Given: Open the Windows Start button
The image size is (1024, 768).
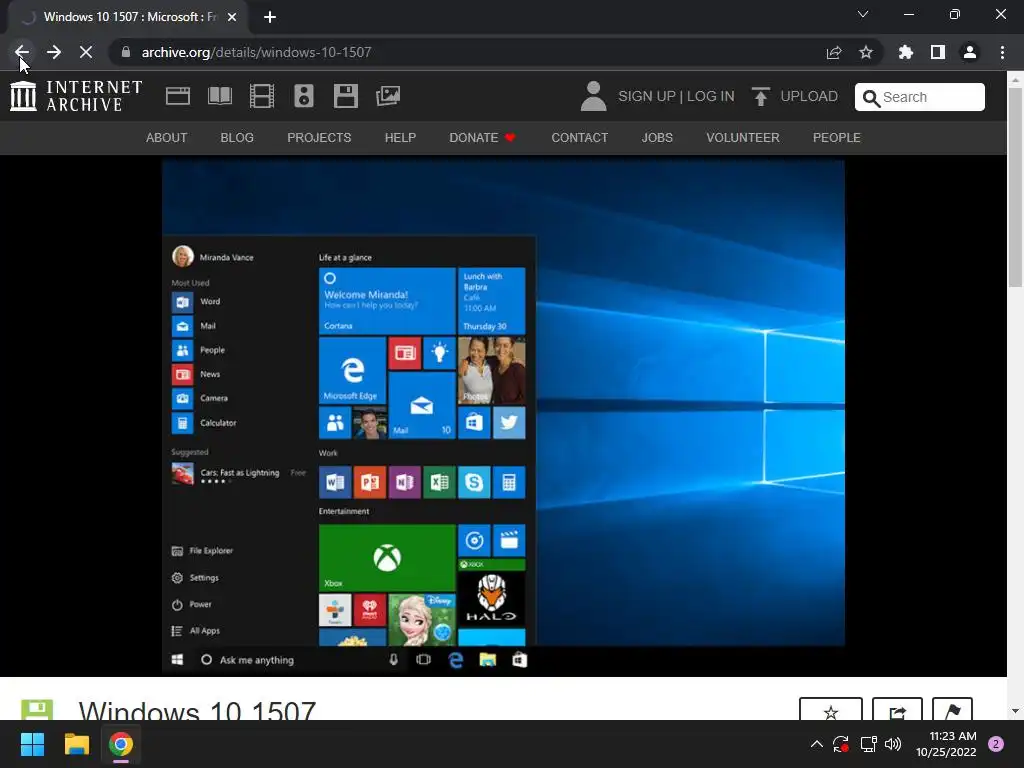Looking at the screenshot, I should (x=32, y=744).
